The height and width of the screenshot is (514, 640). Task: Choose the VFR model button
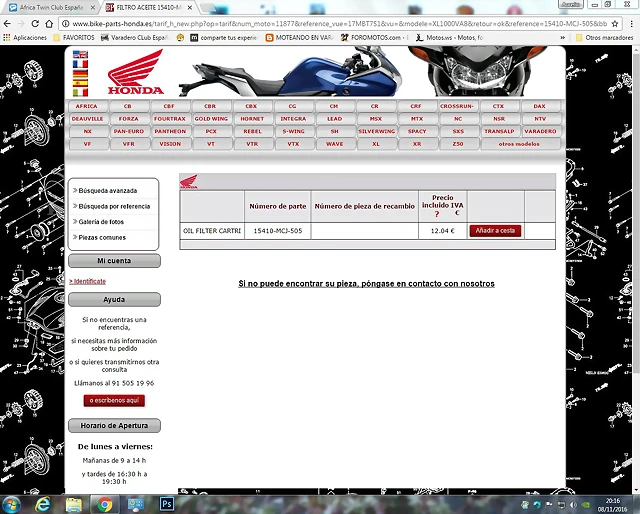pos(129,144)
